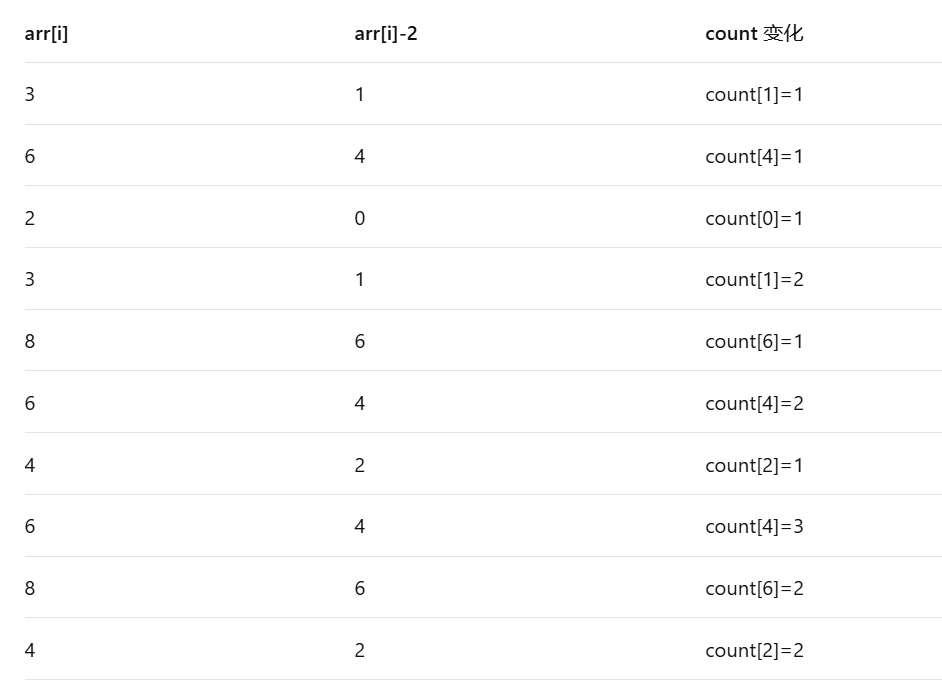Viewport: 942px width, 690px height.
Task: Click the arr[i] column header
Action: [46, 34]
